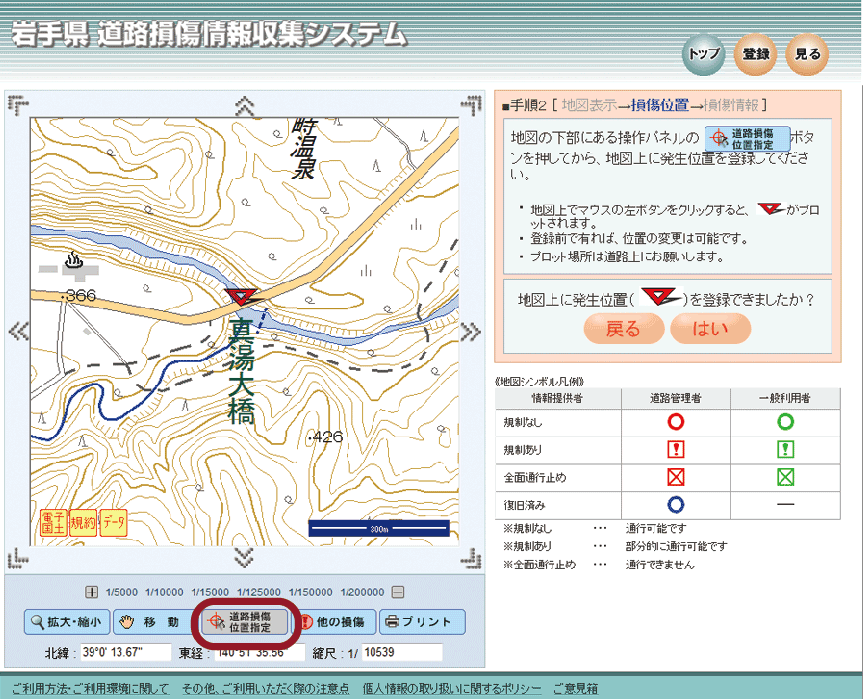This screenshot has height=699, width=863.
Task: Set map scale to 1/200000
Action: coord(362,592)
